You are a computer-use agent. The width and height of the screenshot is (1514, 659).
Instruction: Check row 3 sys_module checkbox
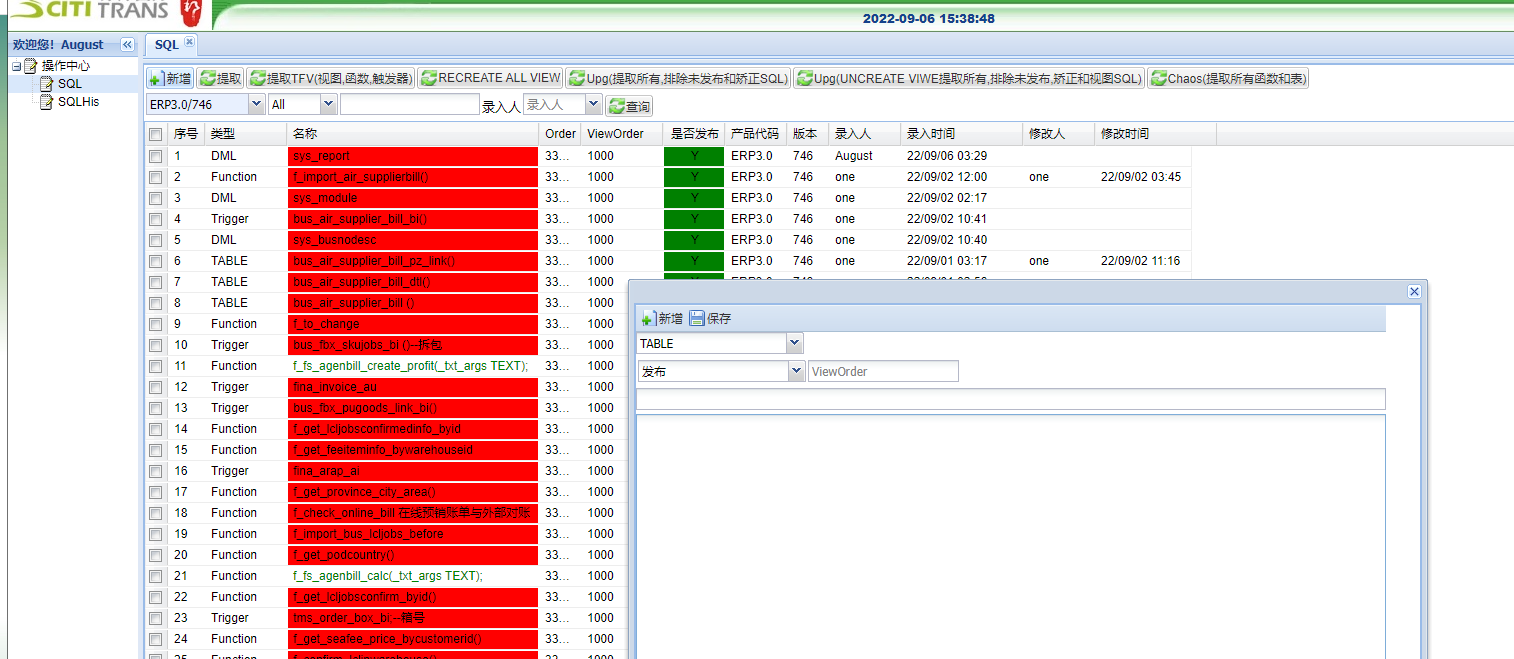pyautogui.click(x=155, y=198)
